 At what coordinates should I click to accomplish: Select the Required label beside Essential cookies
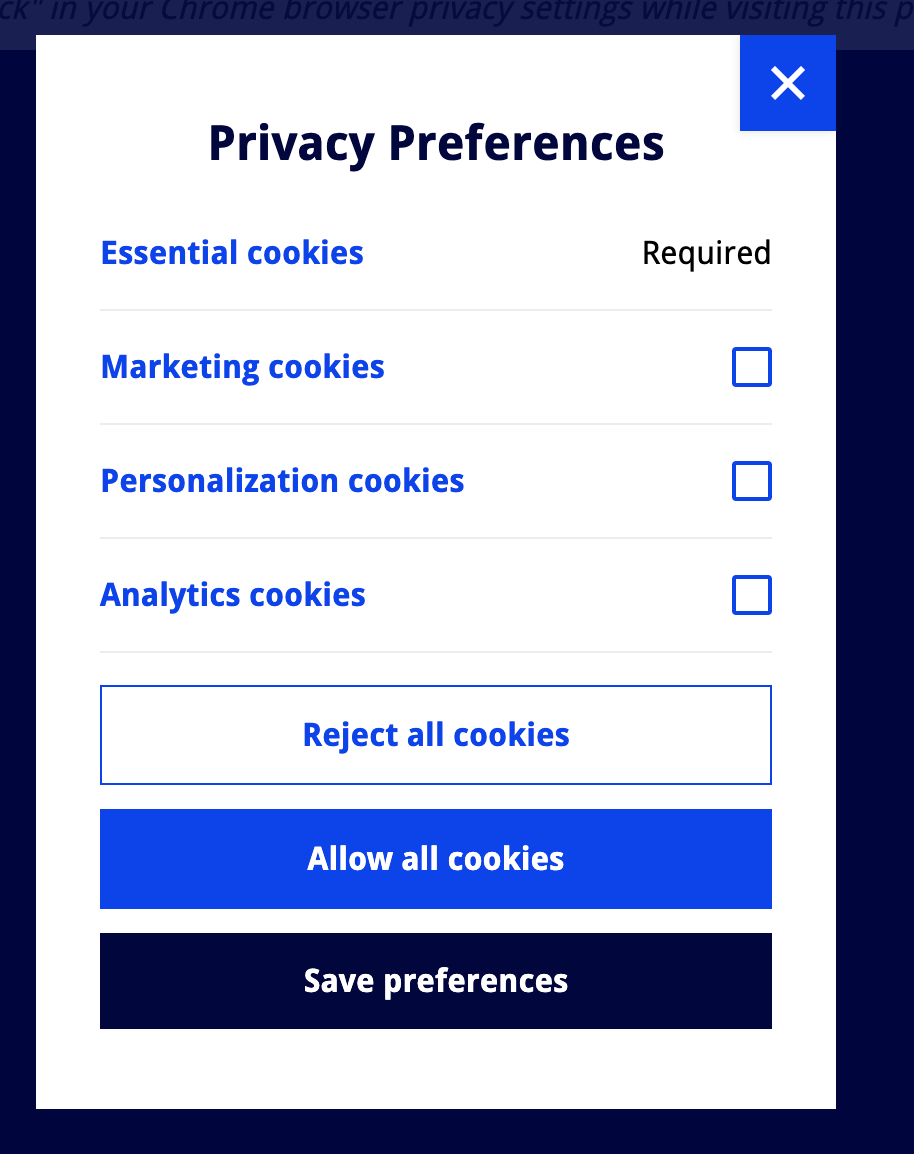coord(706,253)
